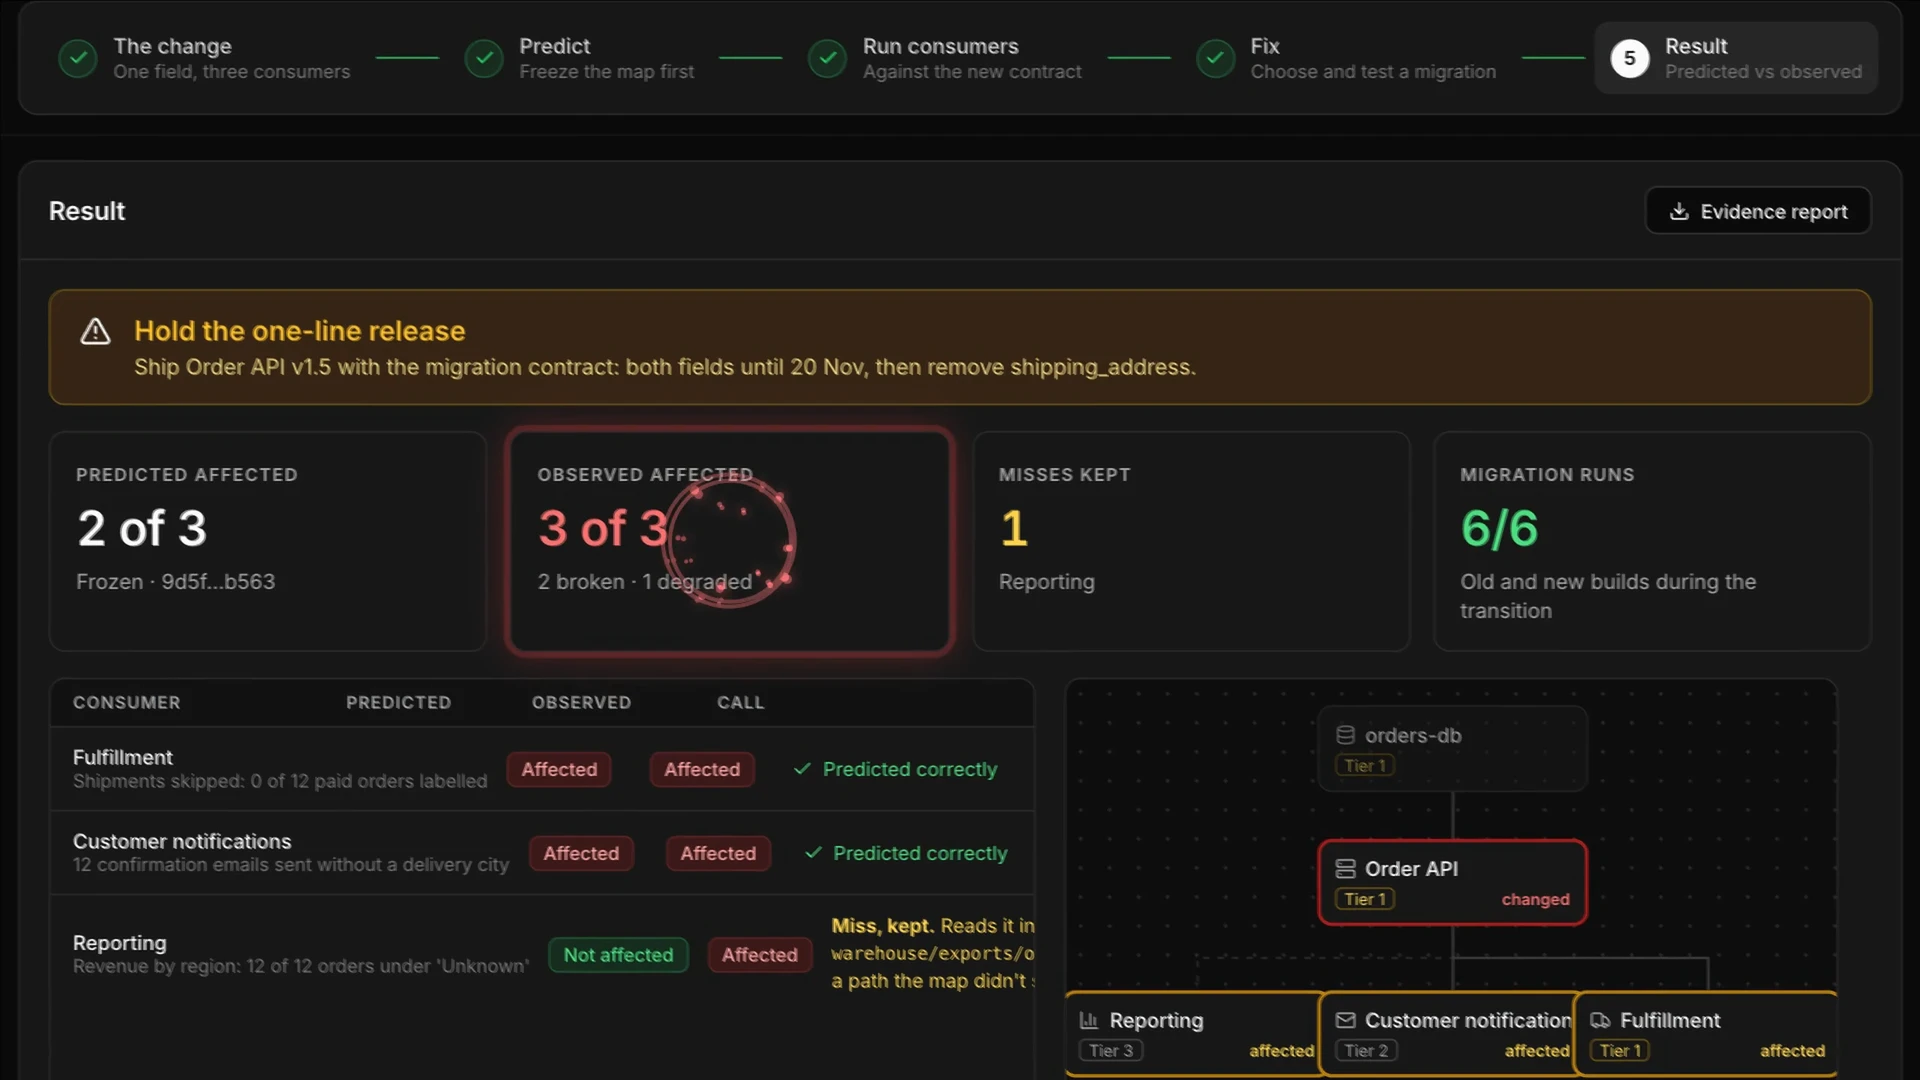Select the Misses Kept card
Screen dimensions: 1920x1080
tap(1191, 541)
